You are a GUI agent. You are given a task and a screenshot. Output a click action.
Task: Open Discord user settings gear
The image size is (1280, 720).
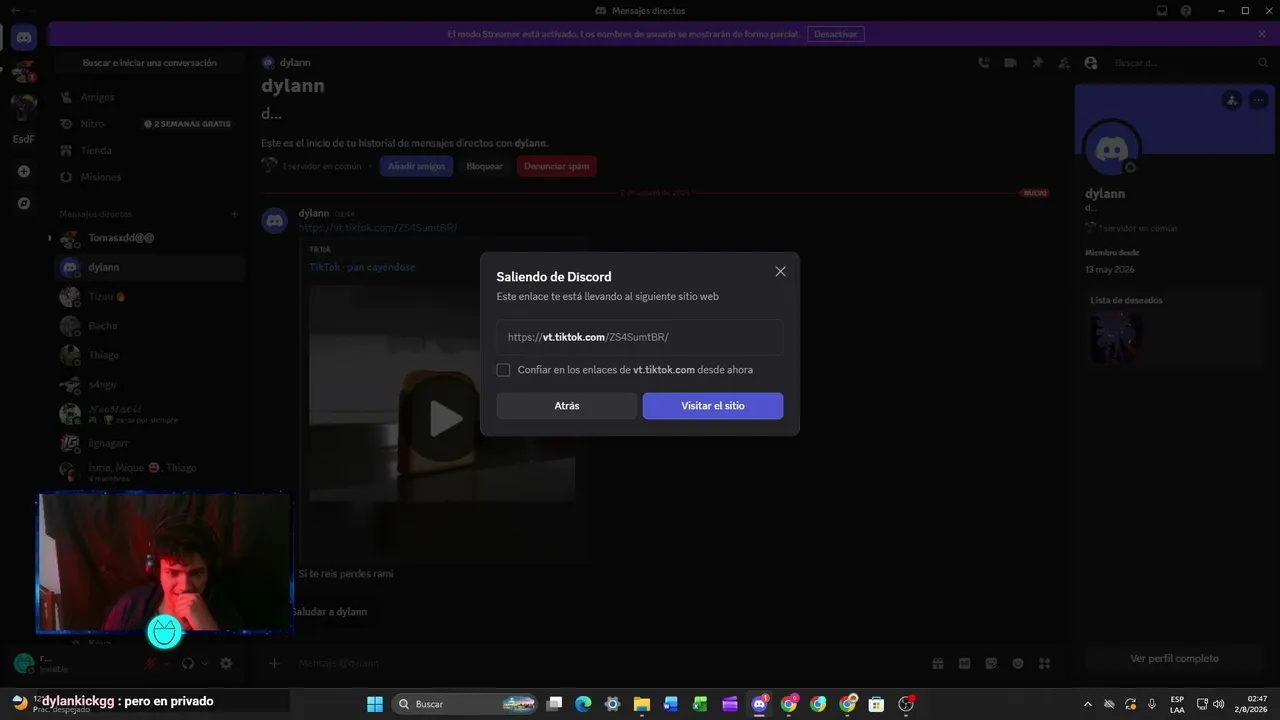pos(226,663)
